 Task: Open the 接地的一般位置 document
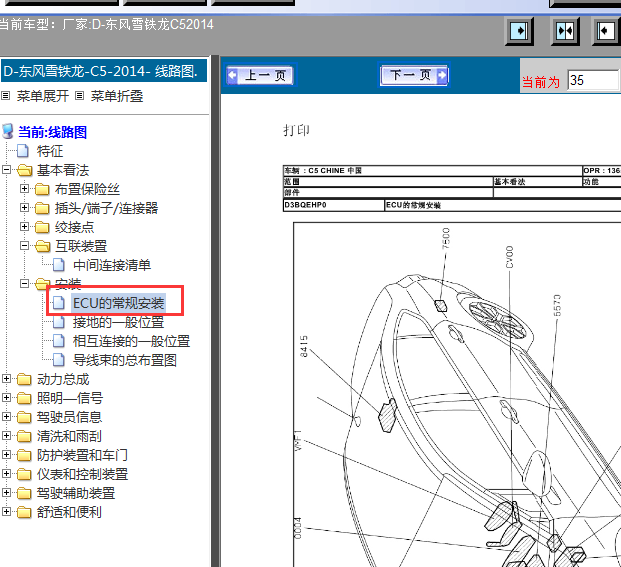(x=118, y=322)
